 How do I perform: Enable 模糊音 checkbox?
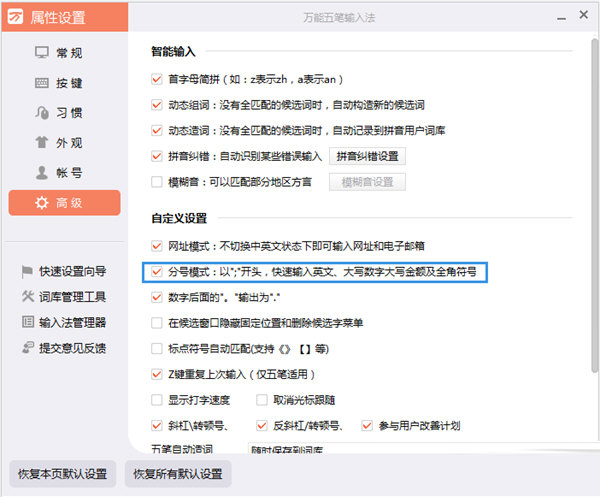[157, 182]
